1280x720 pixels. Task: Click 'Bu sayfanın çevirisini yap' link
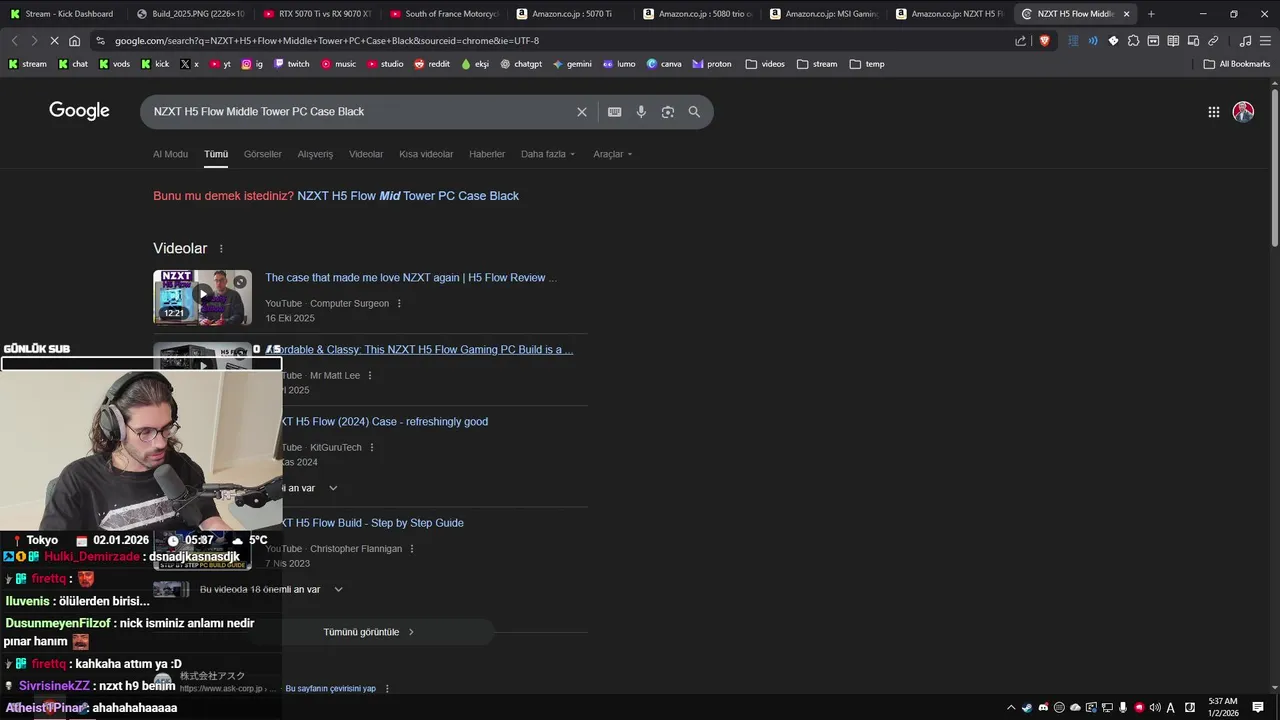[331, 689]
